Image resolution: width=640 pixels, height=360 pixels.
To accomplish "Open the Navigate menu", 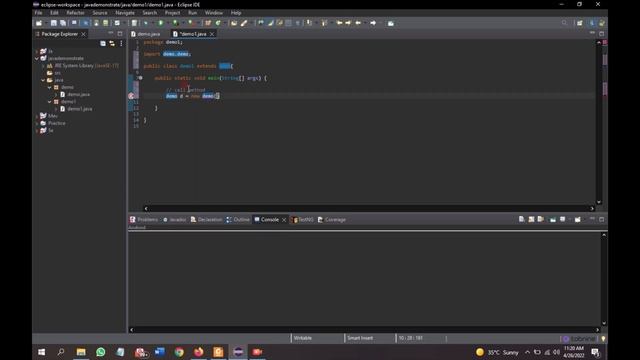I will click(x=125, y=13).
